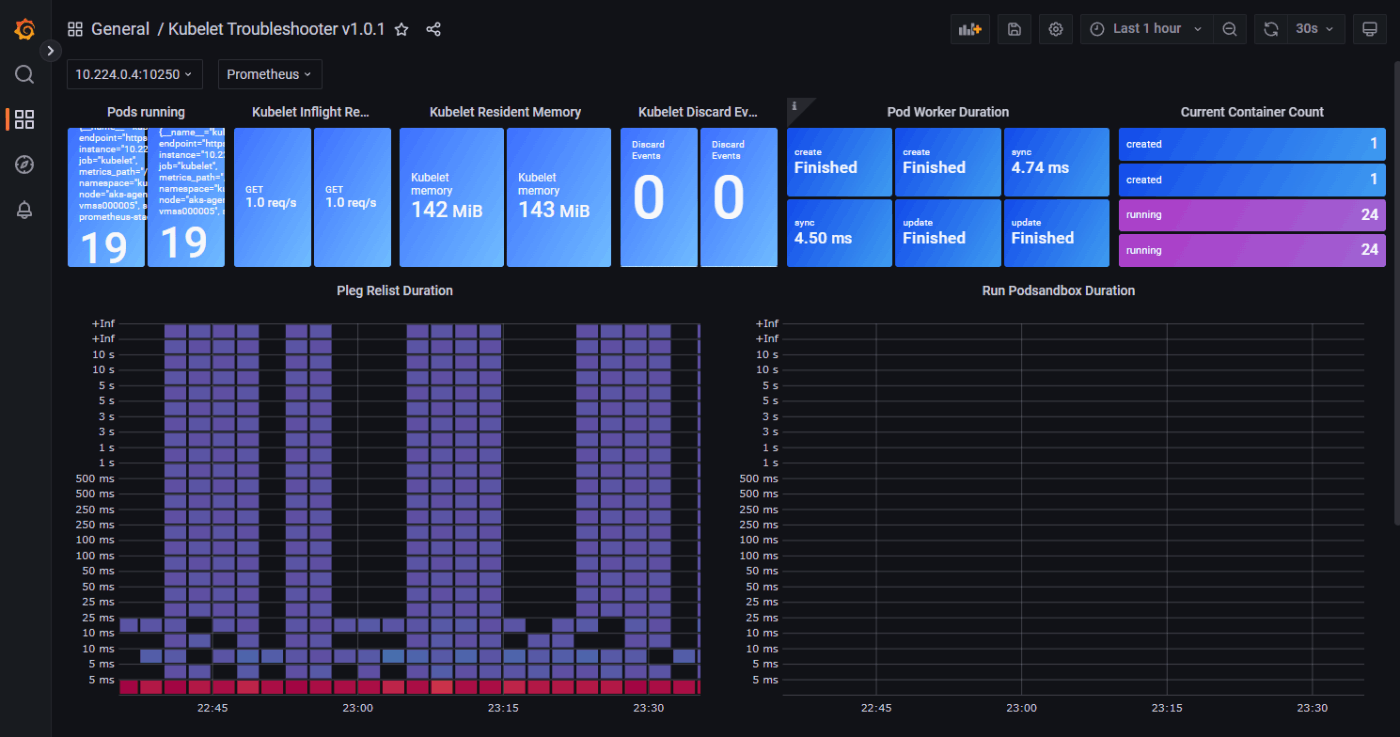1400x737 pixels.
Task: Share the dashboard via share icon
Action: tap(433, 29)
